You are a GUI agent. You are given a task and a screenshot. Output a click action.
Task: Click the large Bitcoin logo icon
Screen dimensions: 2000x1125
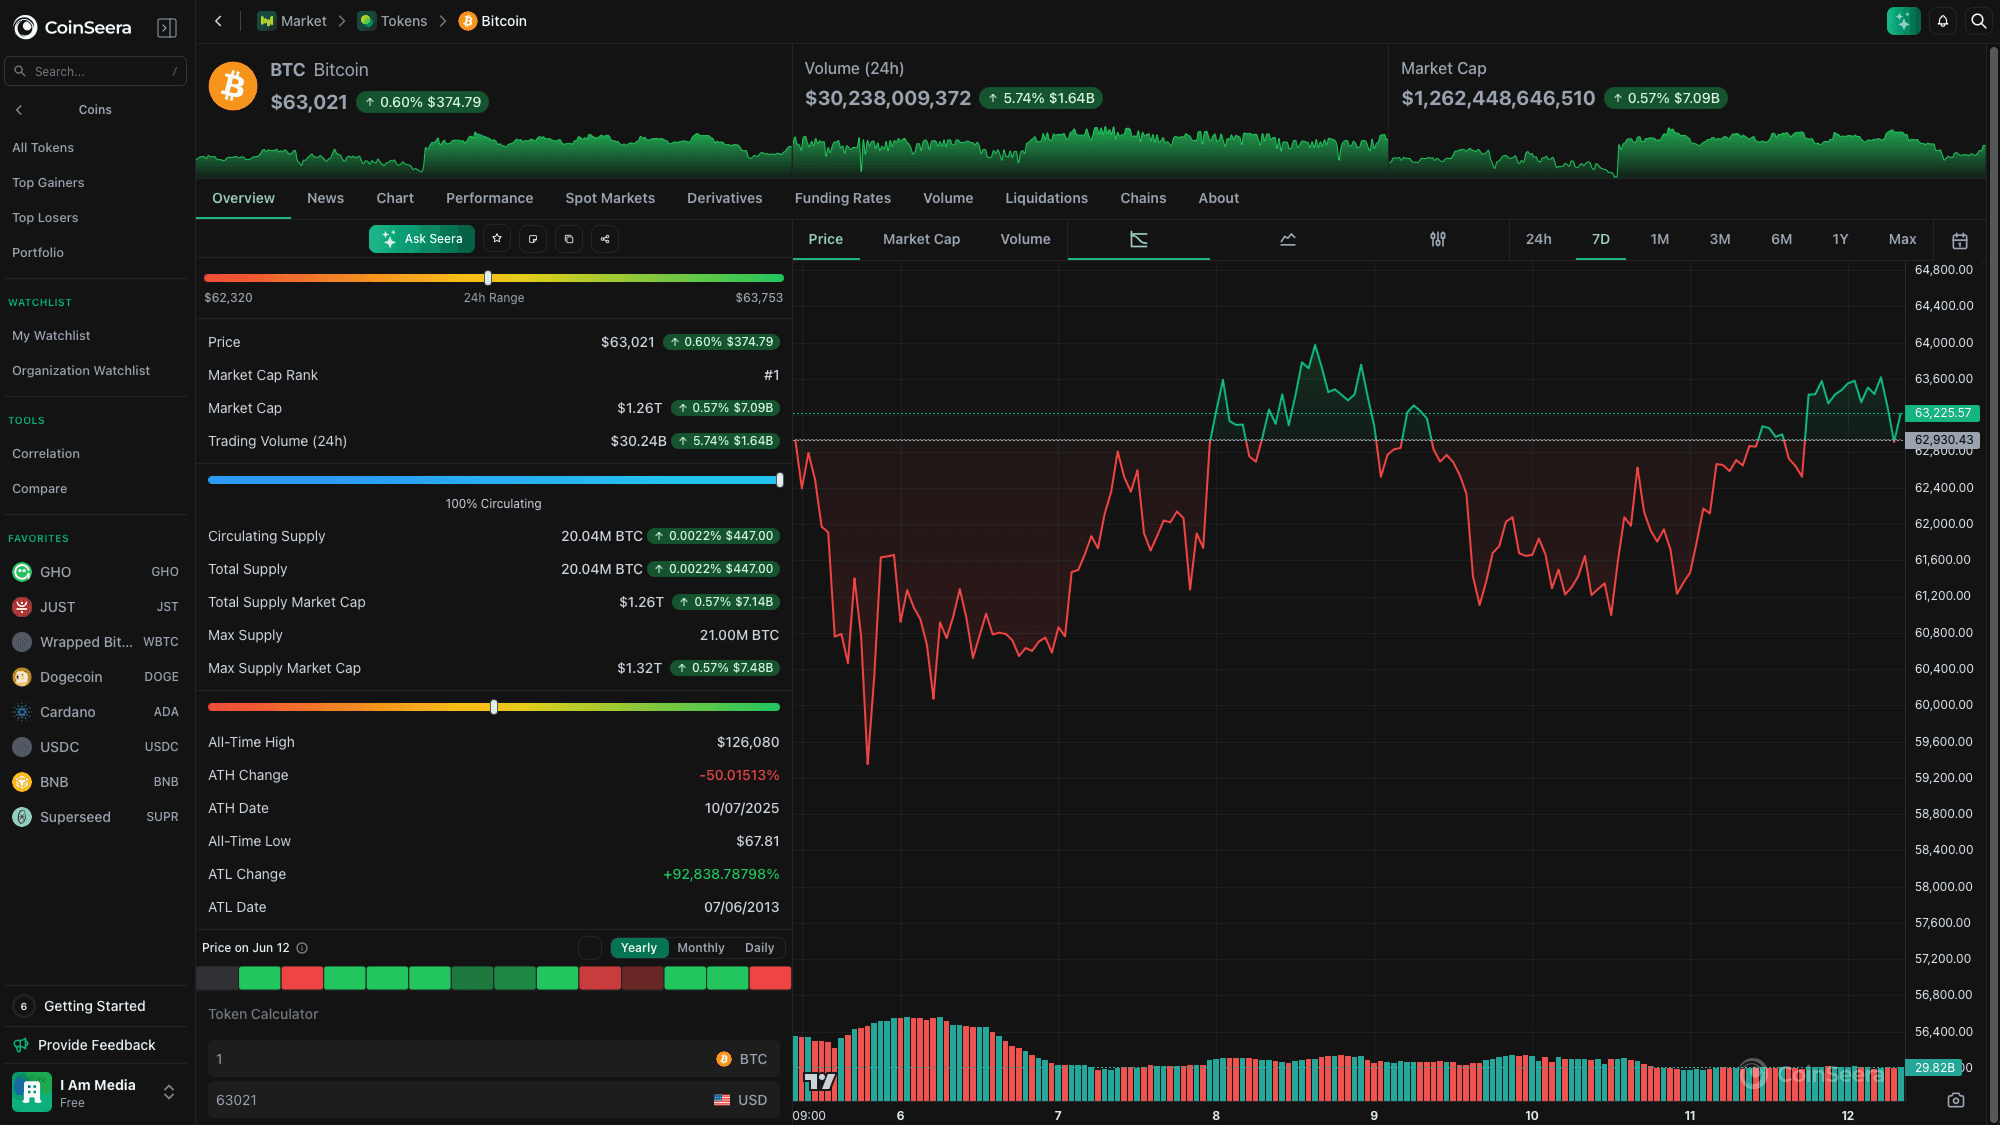pyautogui.click(x=233, y=86)
